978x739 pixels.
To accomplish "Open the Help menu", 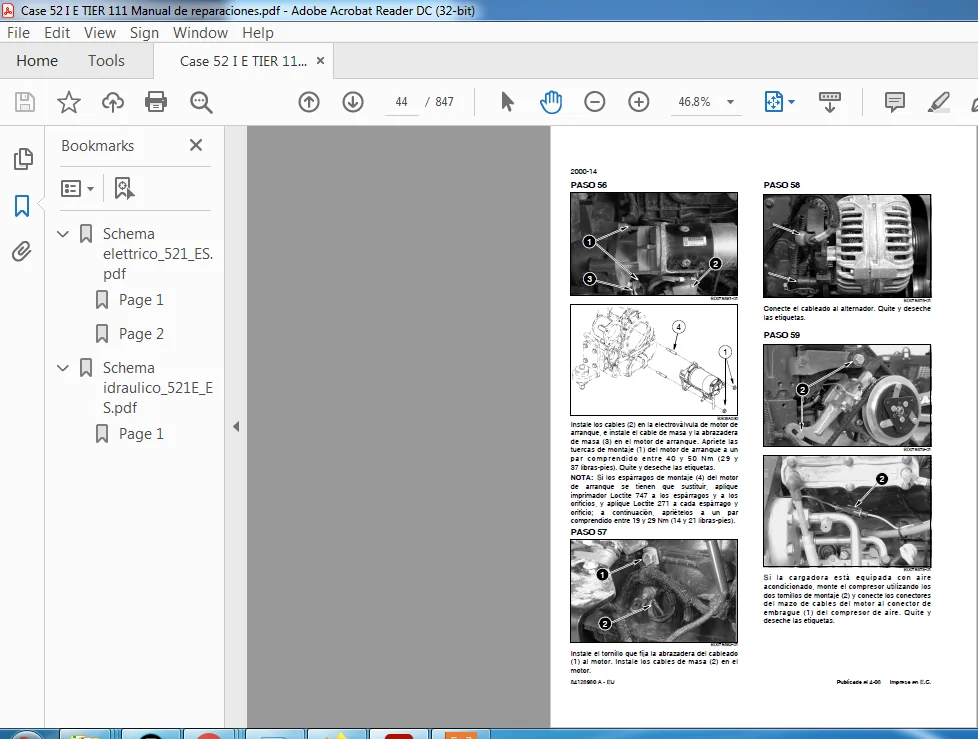I will [x=258, y=33].
